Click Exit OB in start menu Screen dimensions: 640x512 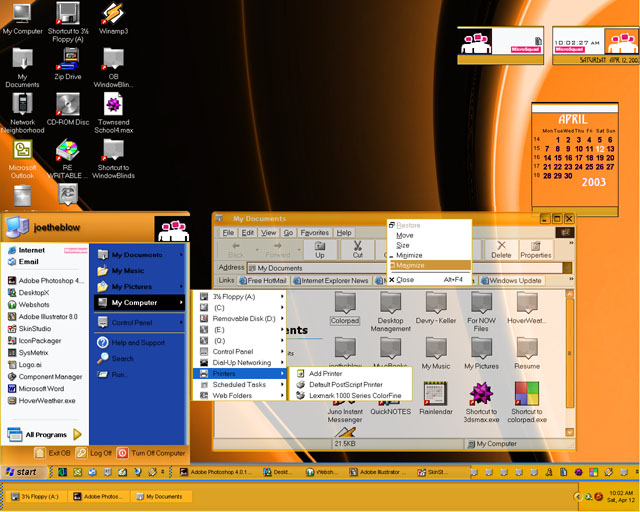52,453
